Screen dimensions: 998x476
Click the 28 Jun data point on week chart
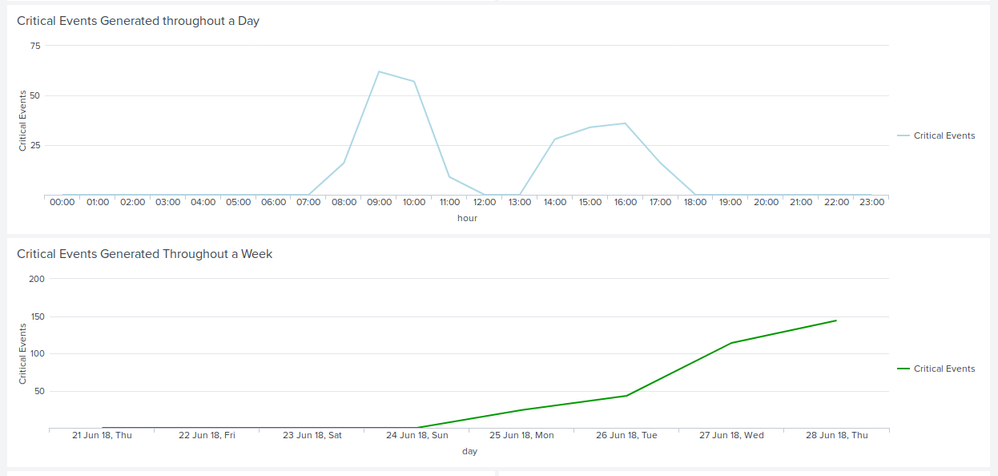tap(836, 320)
